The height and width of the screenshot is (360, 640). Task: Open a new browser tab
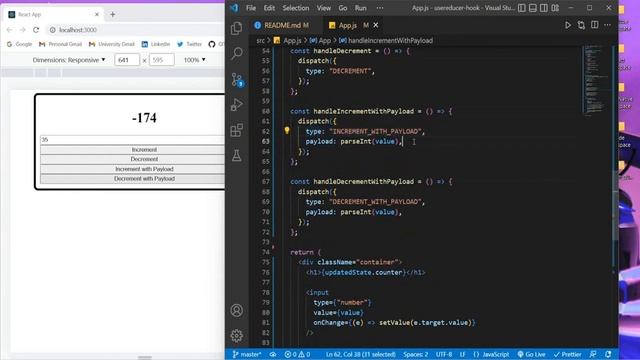(x=113, y=14)
